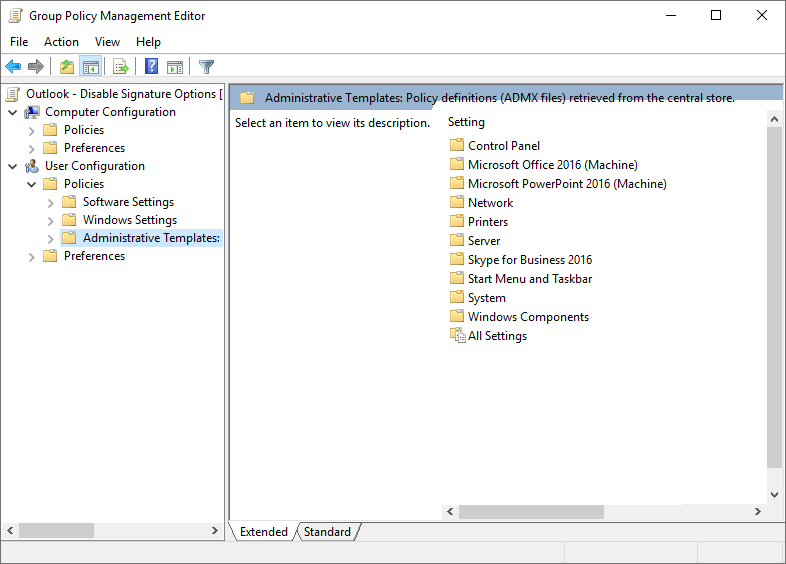Expand the Administrative Templates tree node
This screenshot has width=786, height=564.
point(51,238)
